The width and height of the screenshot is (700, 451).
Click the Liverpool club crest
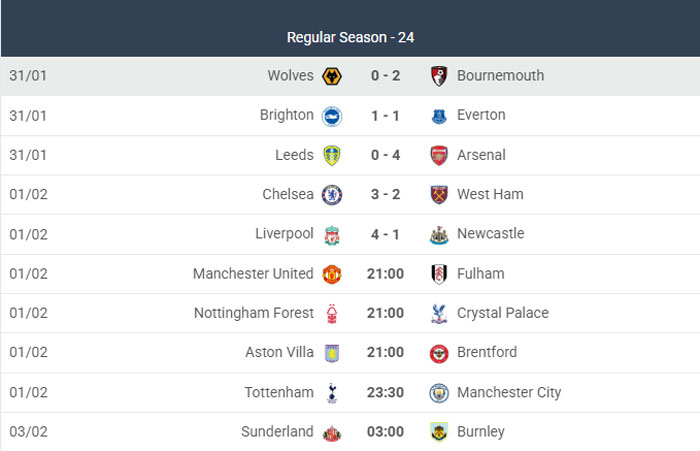click(332, 234)
